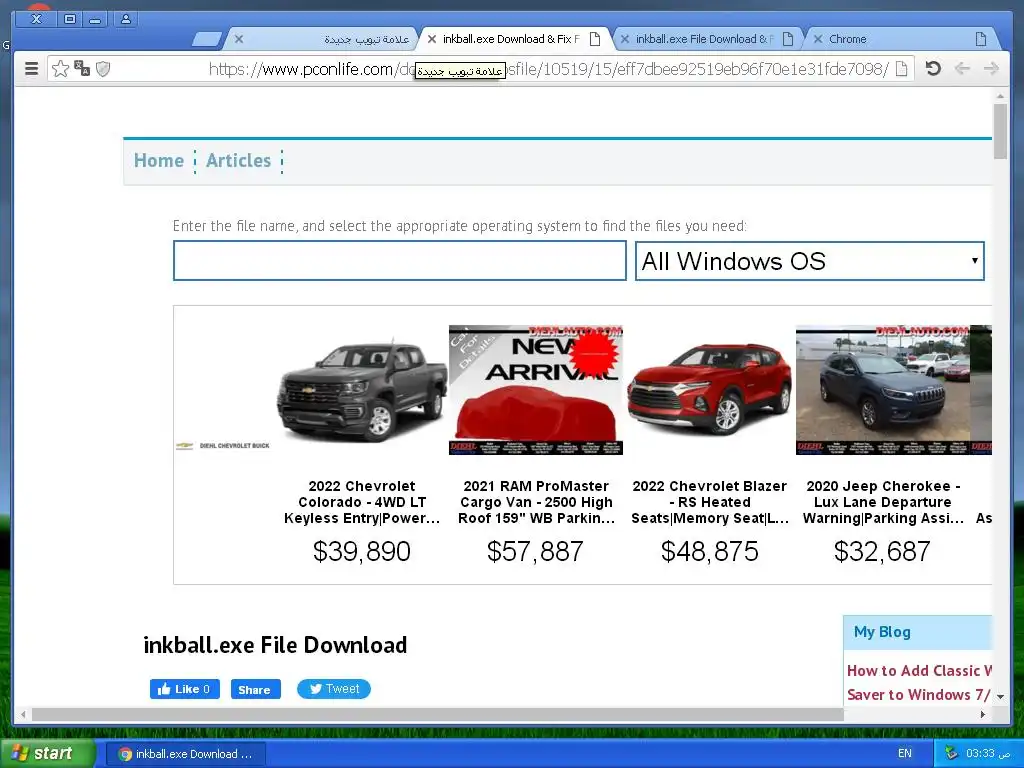1024x768 pixels.
Task: Click the user profile icon in title bar
Action: click(126, 19)
